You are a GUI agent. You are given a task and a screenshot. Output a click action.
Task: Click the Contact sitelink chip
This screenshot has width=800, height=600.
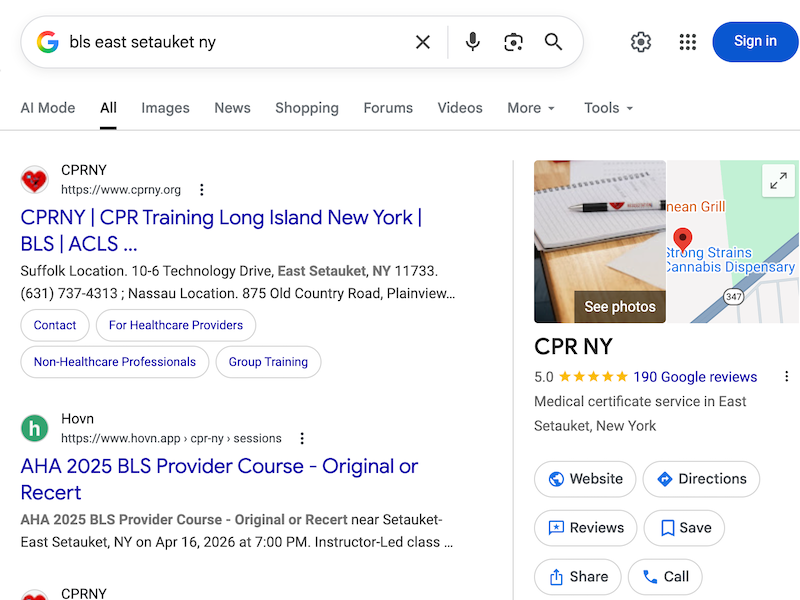pos(55,325)
